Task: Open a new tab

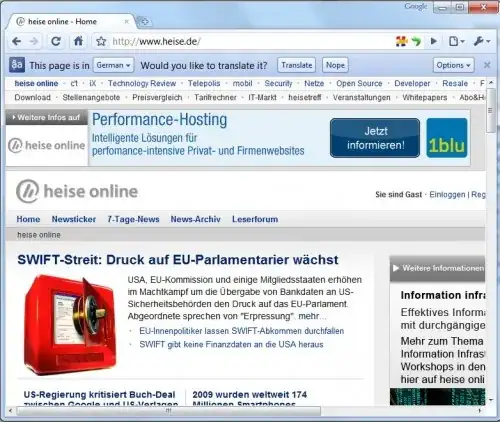Action: [x=144, y=22]
